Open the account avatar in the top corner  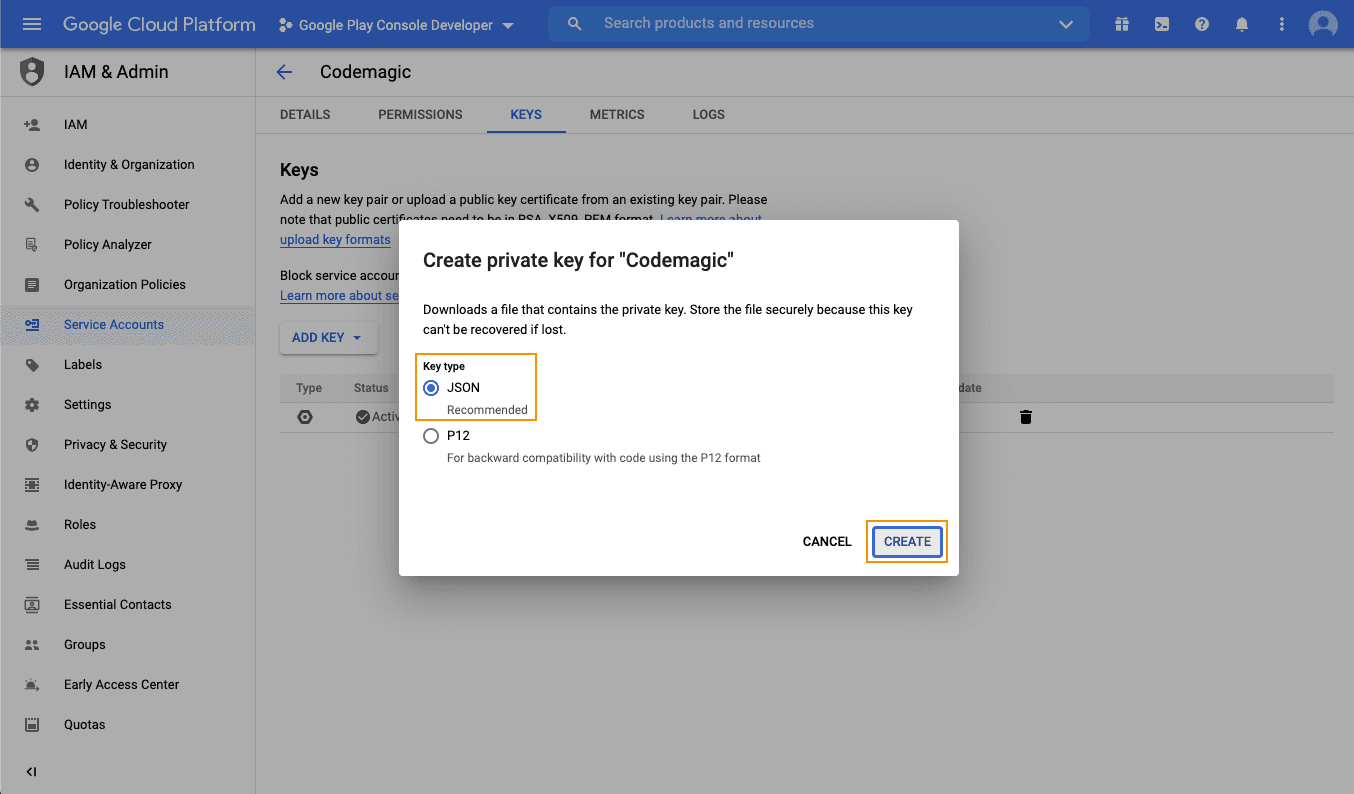click(1322, 24)
